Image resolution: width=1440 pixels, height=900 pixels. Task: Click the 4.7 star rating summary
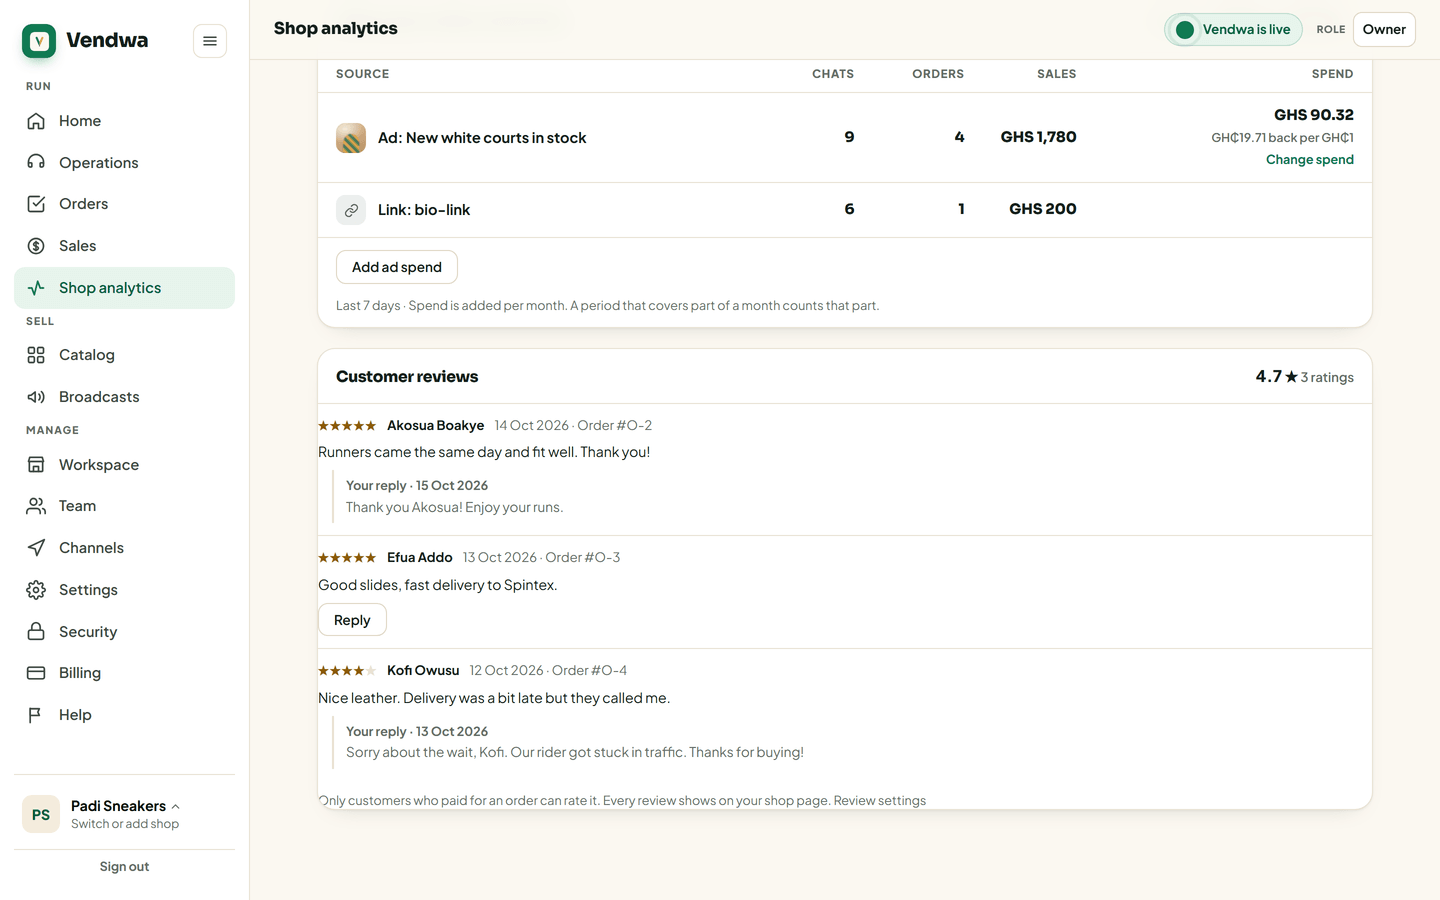pyautogui.click(x=1305, y=377)
